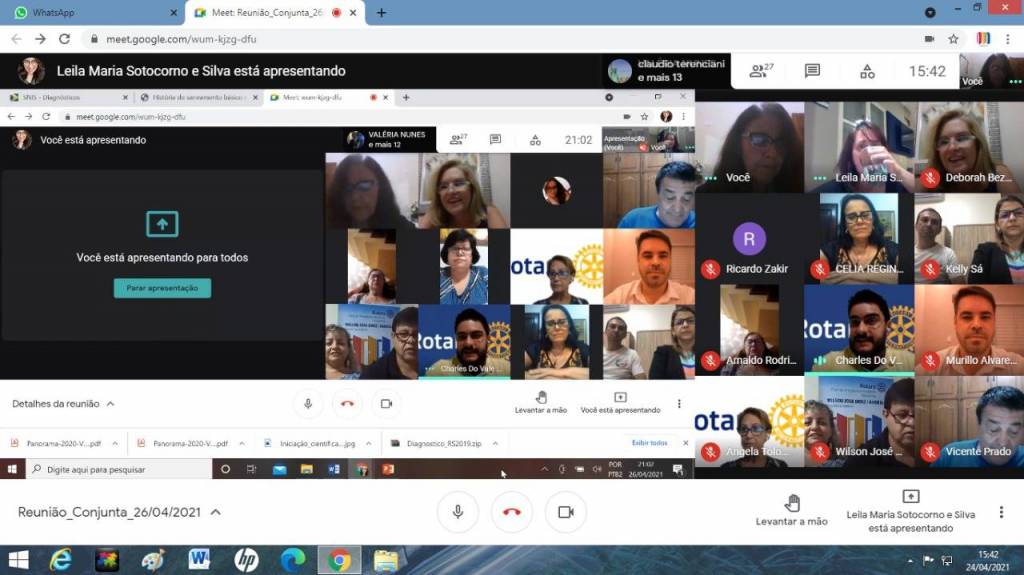Open Meet's more options menu beside Leila's presenting label
The height and width of the screenshot is (575, 1024).
click(1001, 512)
